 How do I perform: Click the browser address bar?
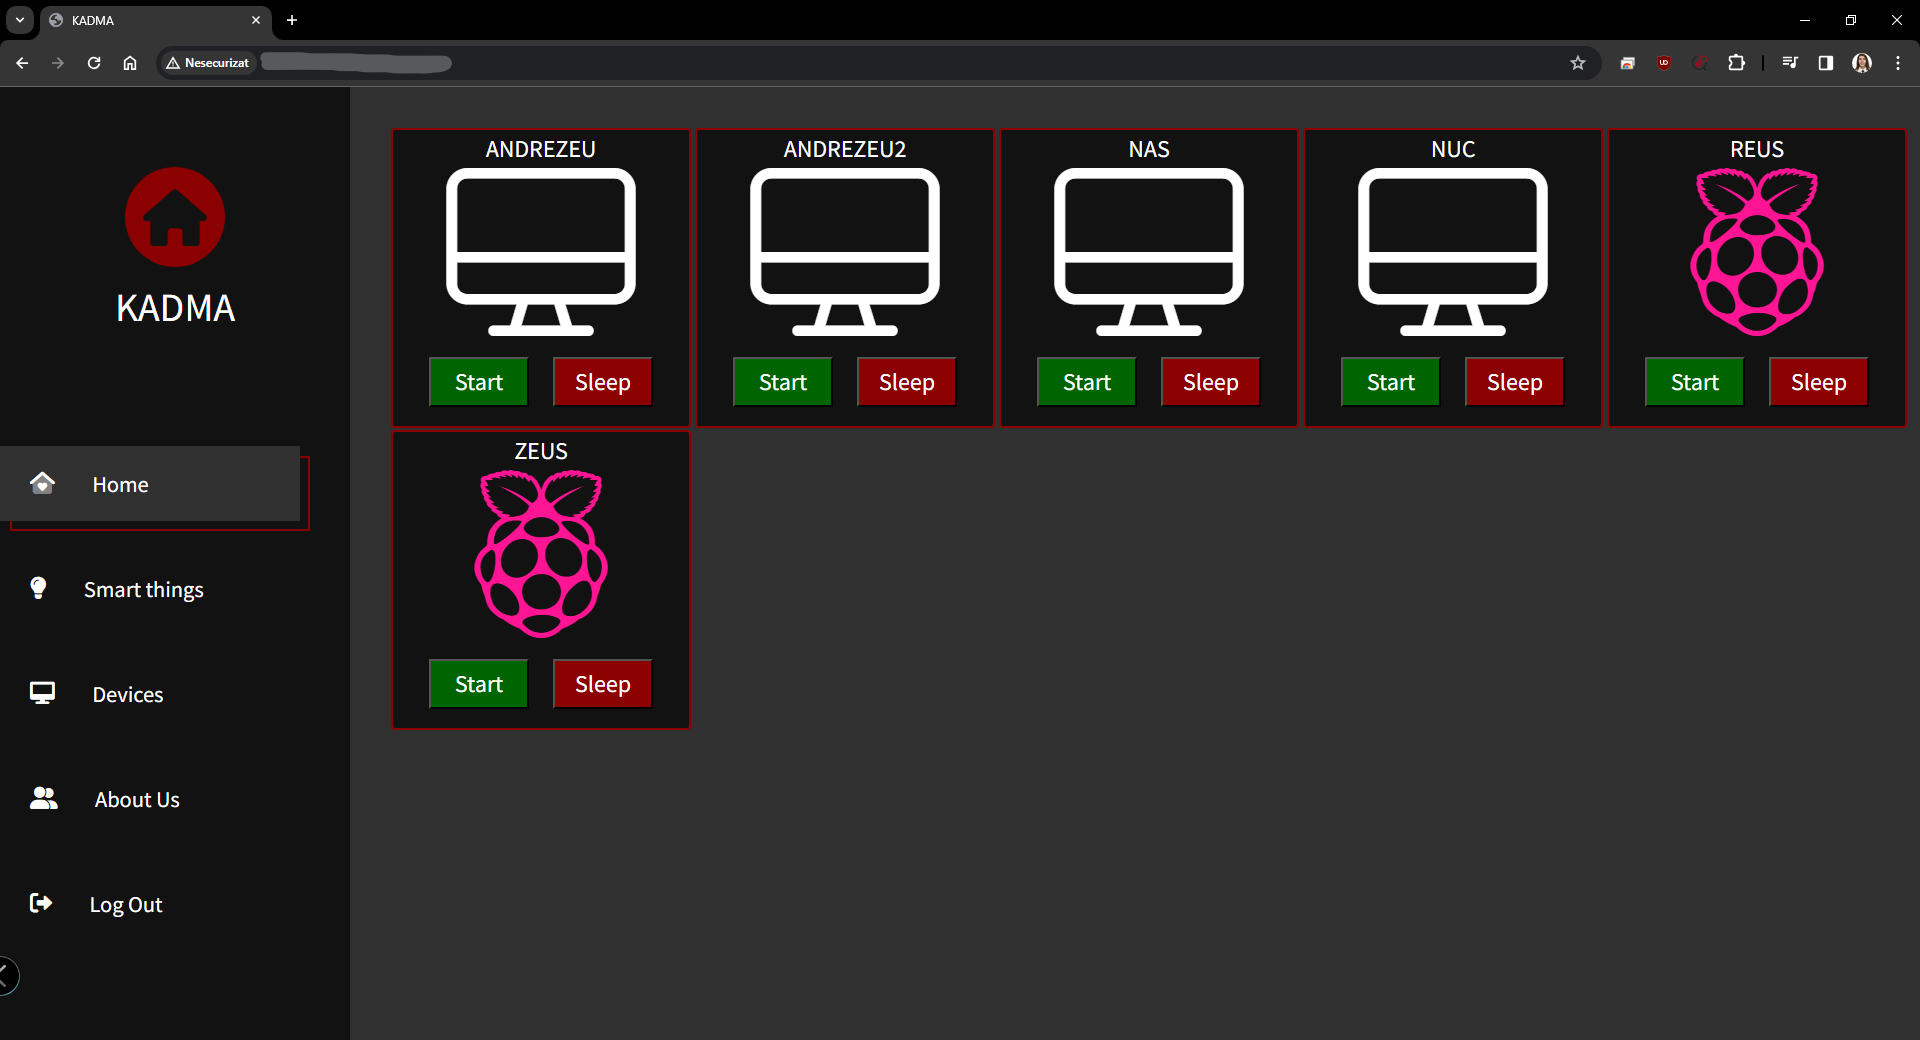[x=900, y=63]
